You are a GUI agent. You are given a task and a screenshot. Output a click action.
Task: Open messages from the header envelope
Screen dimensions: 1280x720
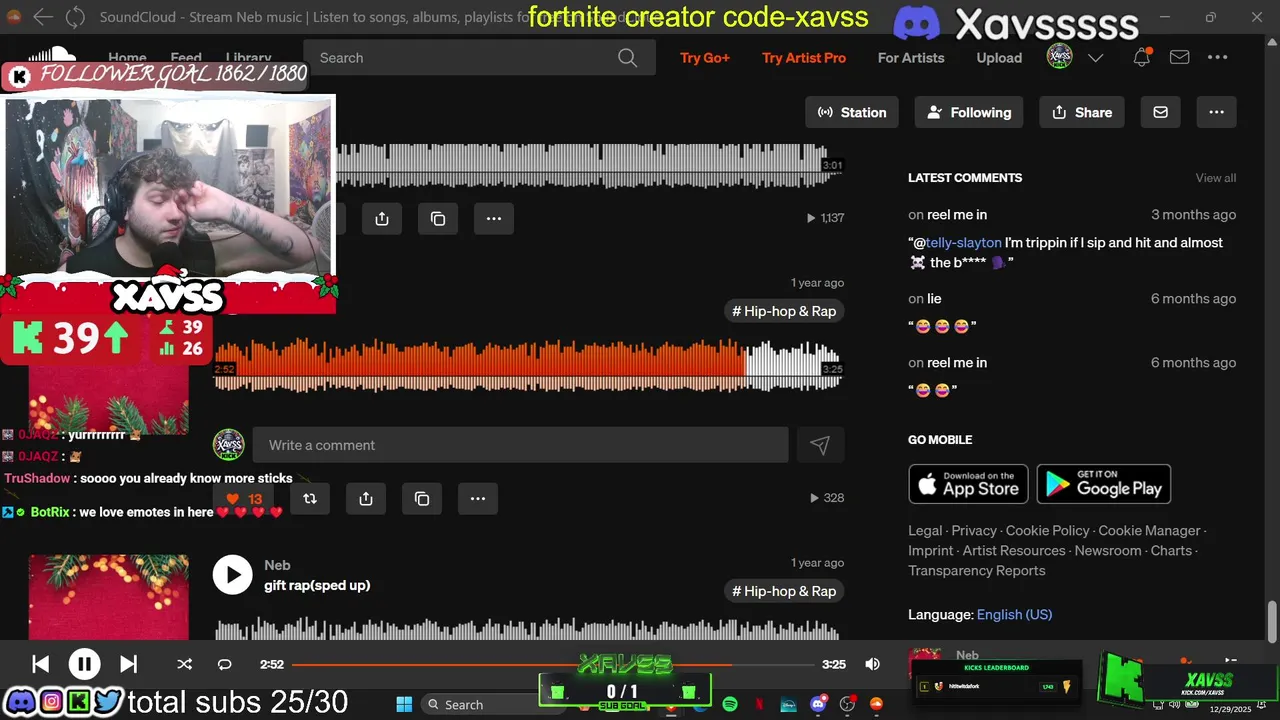tap(1179, 58)
